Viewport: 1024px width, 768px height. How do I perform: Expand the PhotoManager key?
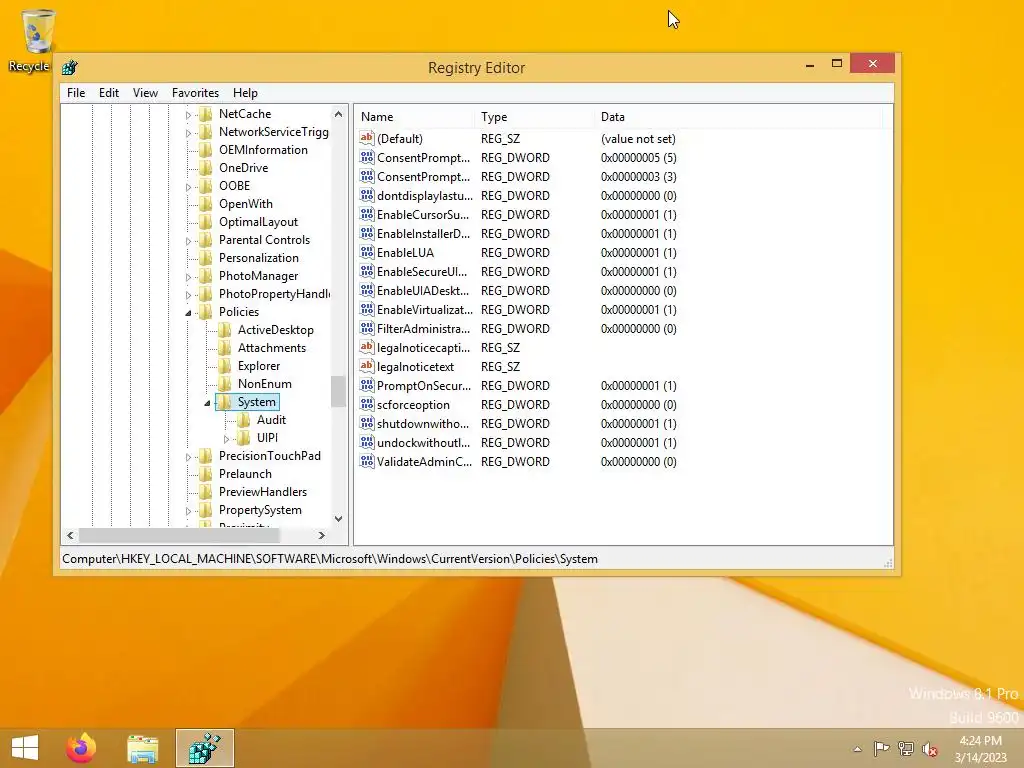[188, 277]
